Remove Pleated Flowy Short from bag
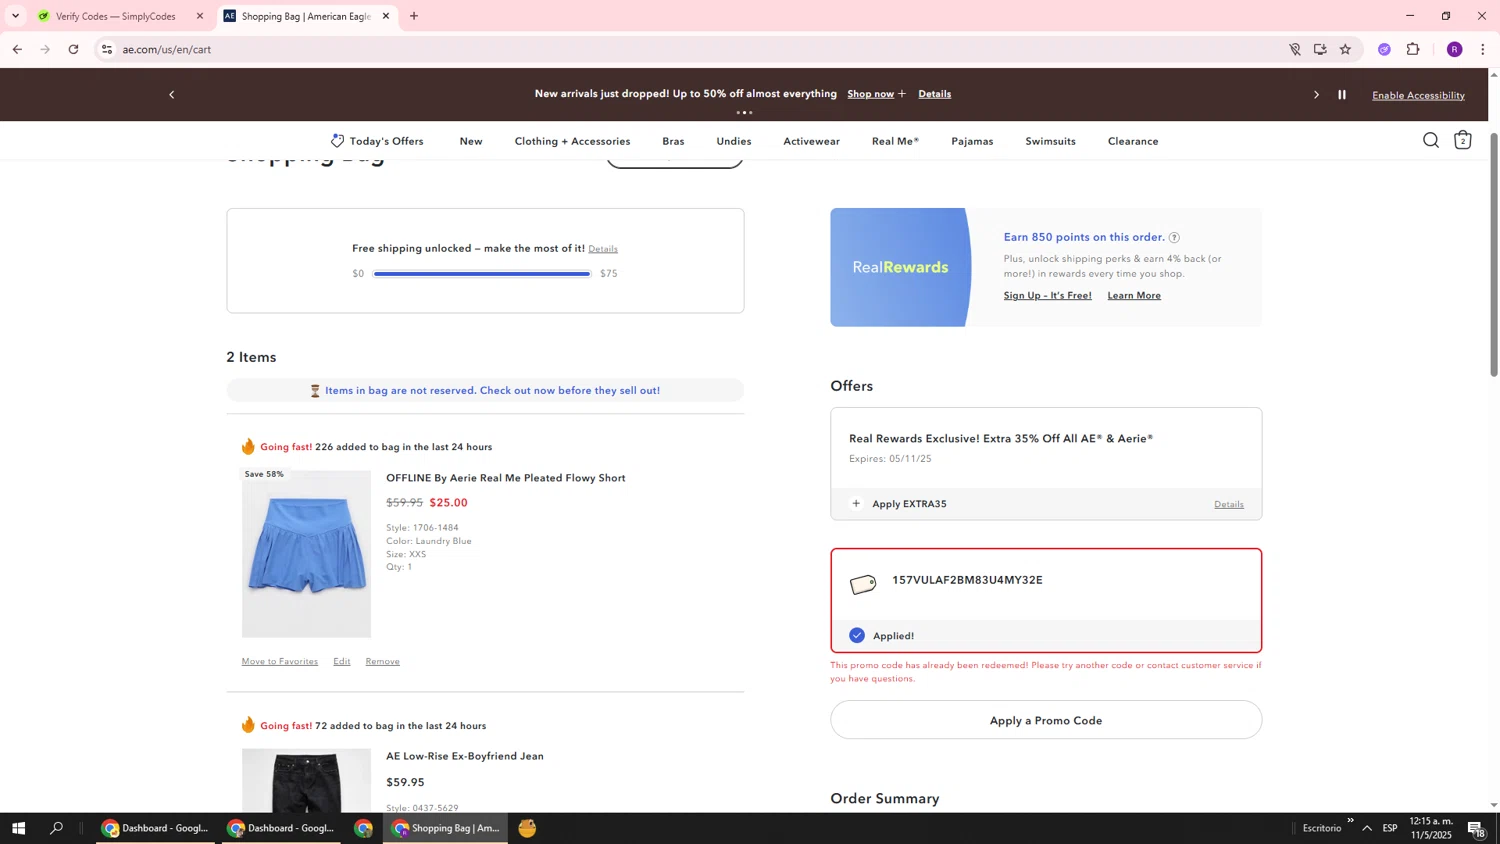This screenshot has width=1500, height=844. [382, 661]
